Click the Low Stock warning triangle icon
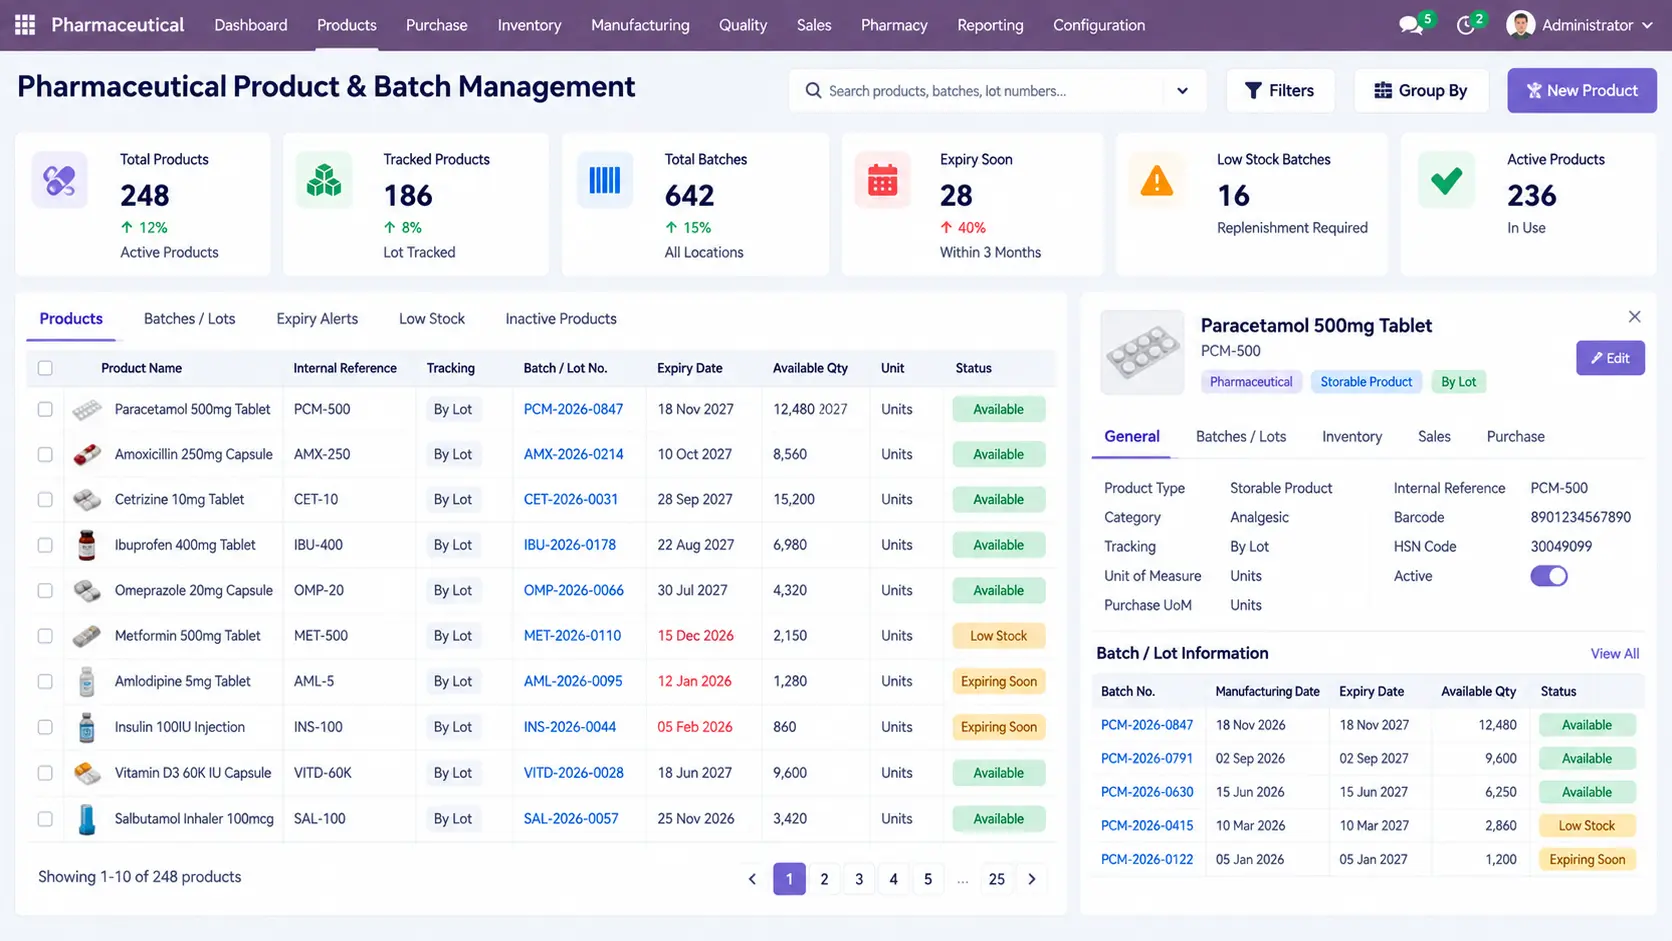 pos(1157,180)
